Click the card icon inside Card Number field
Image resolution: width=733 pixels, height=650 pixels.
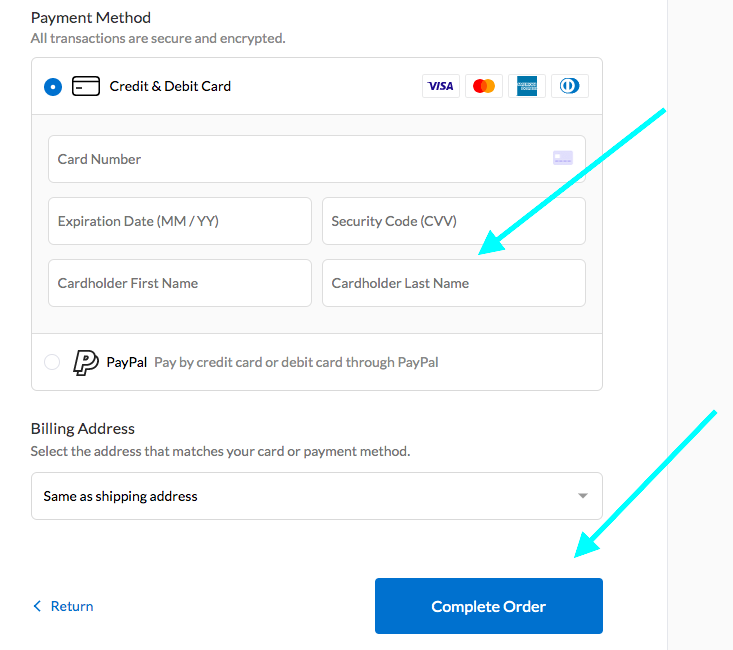[563, 158]
